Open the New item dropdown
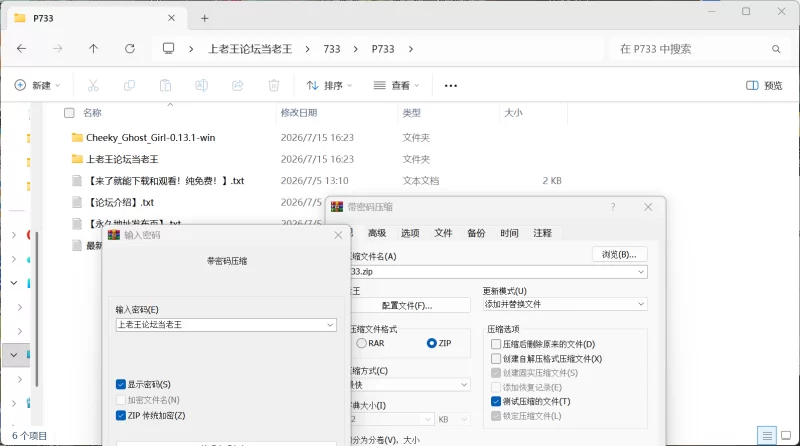 37,85
